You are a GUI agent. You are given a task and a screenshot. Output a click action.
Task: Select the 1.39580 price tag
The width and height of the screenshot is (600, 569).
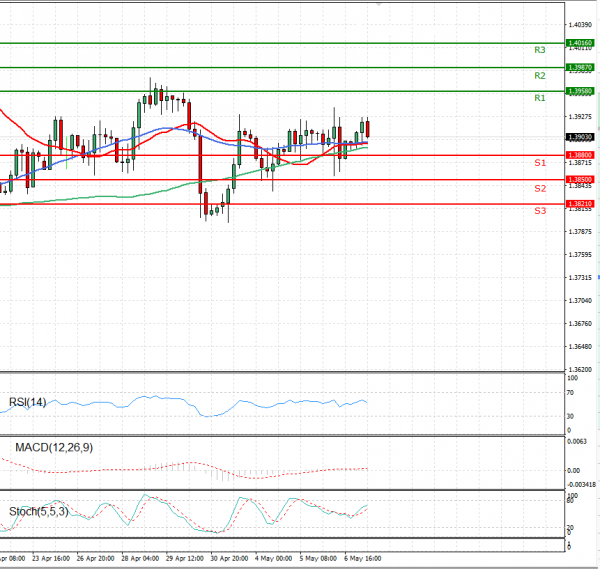(580, 91)
